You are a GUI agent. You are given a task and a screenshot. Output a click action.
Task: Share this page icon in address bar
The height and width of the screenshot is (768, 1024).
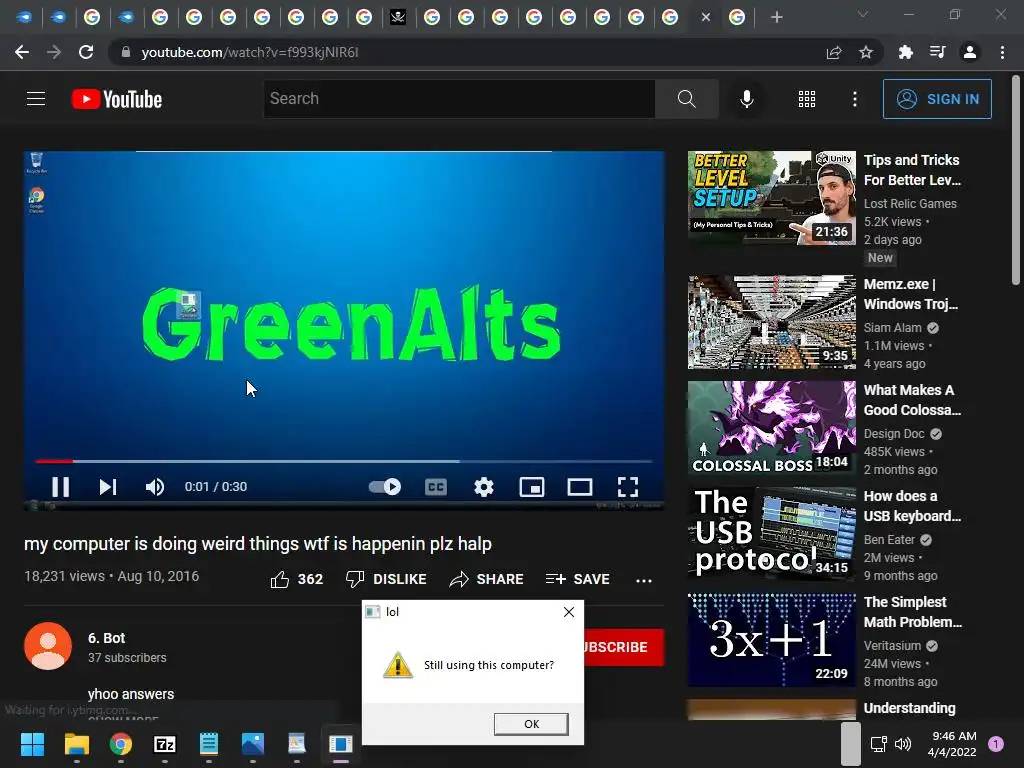tap(834, 52)
